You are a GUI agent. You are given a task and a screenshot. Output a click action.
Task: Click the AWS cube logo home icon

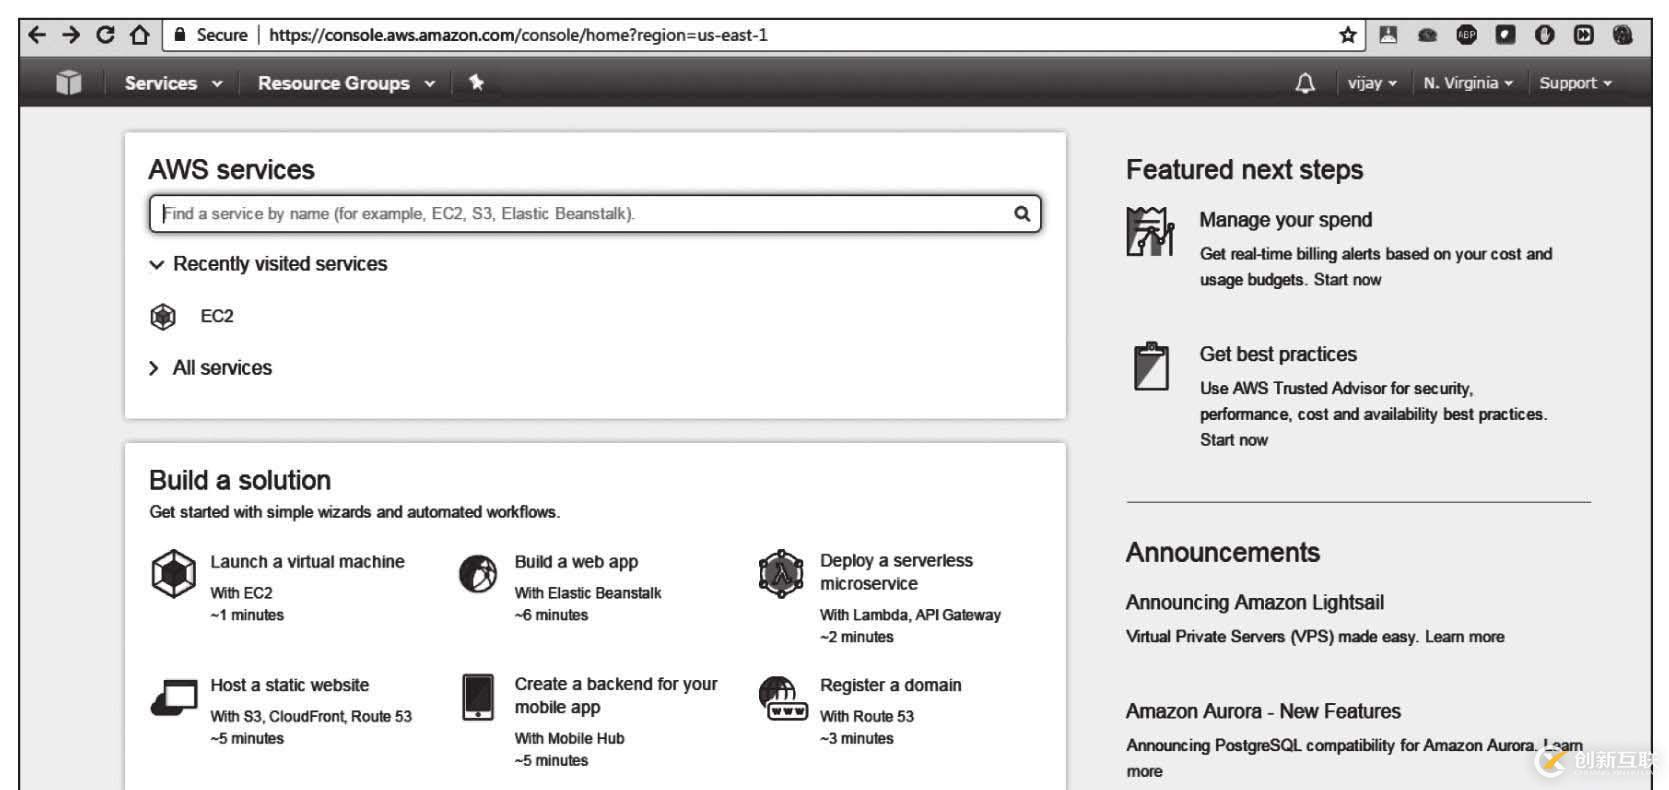click(x=68, y=82)
